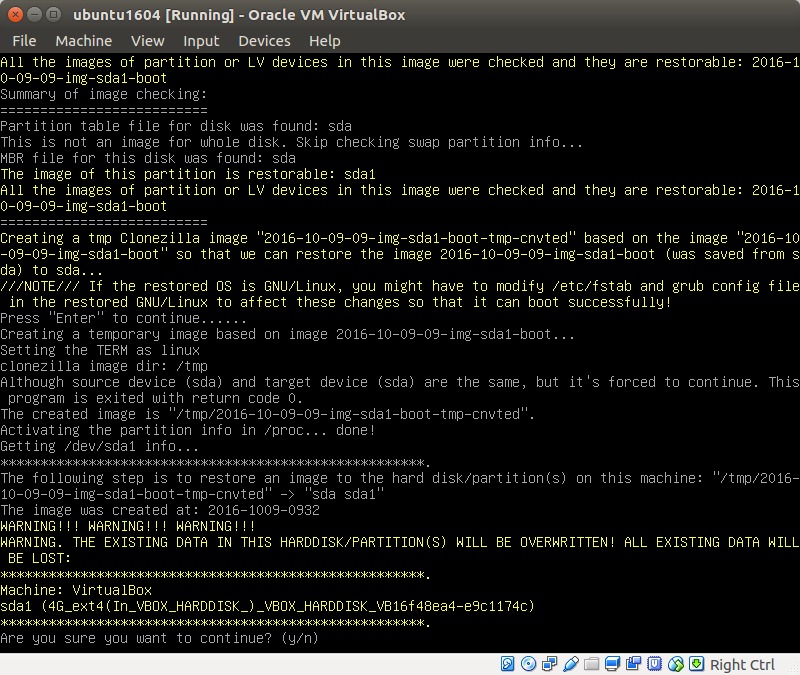Open the Machine menu

click(83, 41)
